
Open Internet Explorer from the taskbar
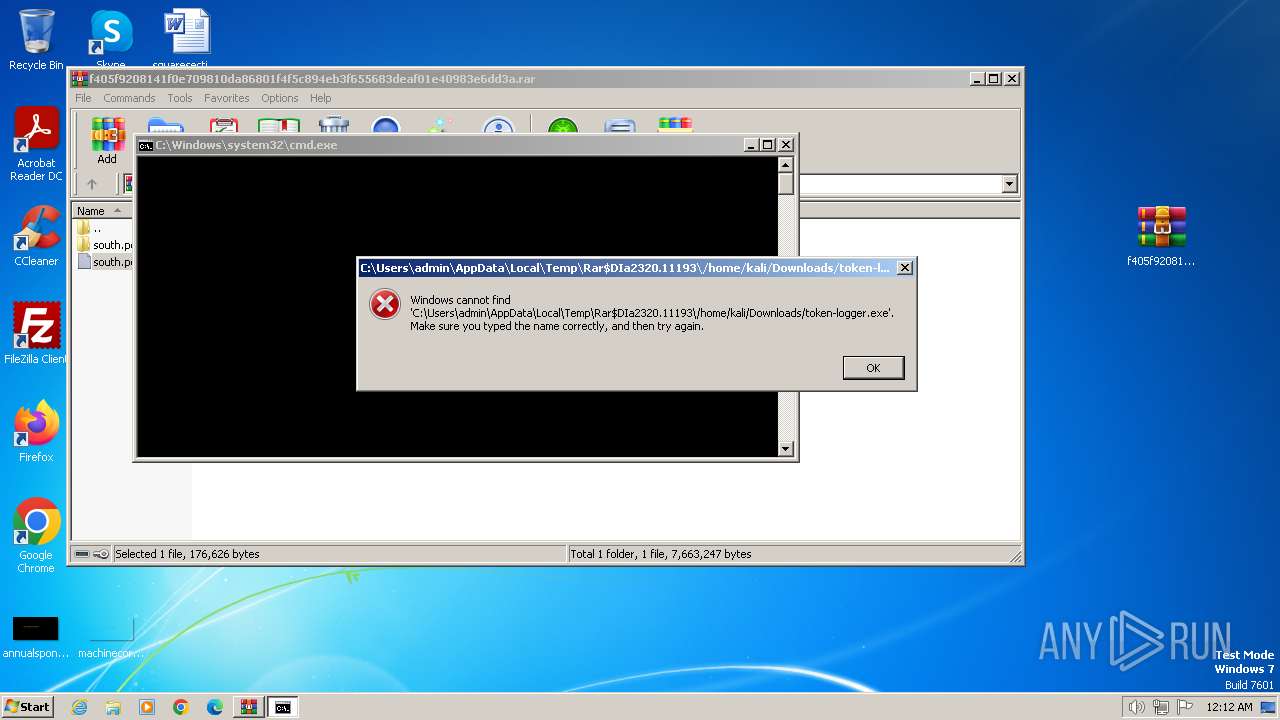(x=79, y=707)
